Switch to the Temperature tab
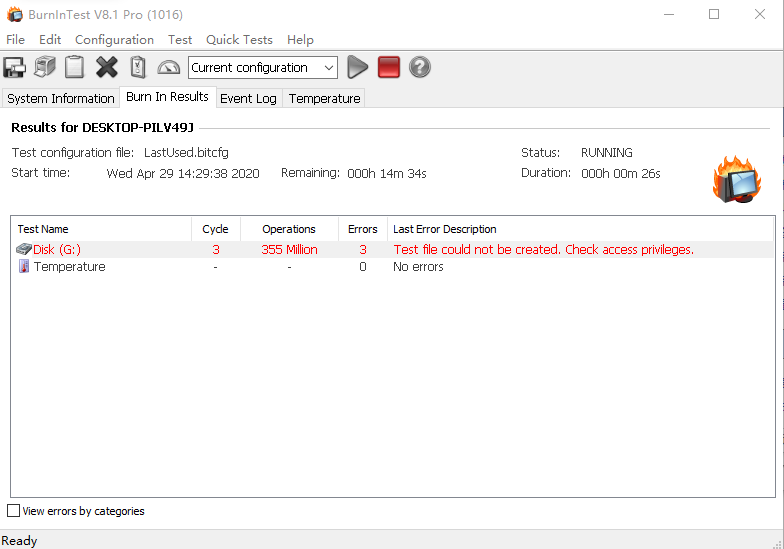The height and width of the screenshot is (549, 784). point(324,98)
